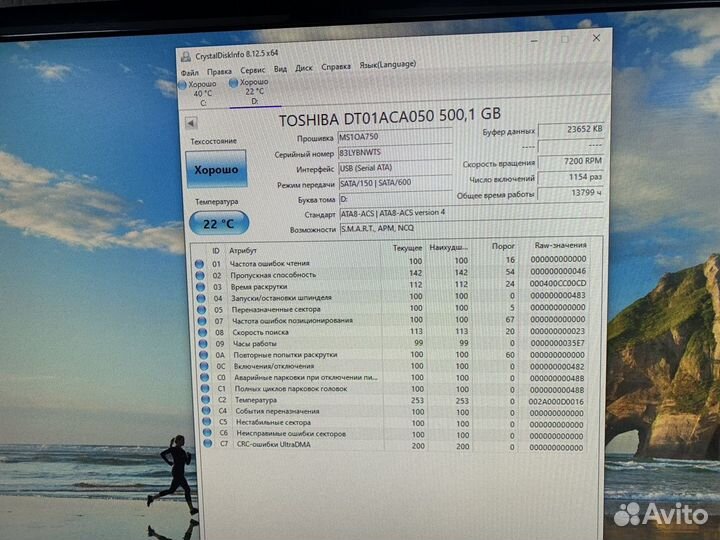
Task: Click the power-on count field 1154 раз
Action: pos(571,177)
